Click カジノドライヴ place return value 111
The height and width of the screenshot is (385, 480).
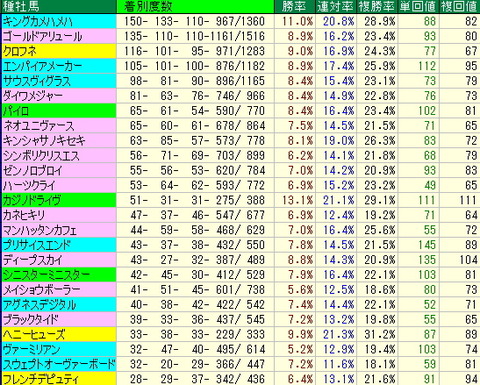click(x=468, y=200)
